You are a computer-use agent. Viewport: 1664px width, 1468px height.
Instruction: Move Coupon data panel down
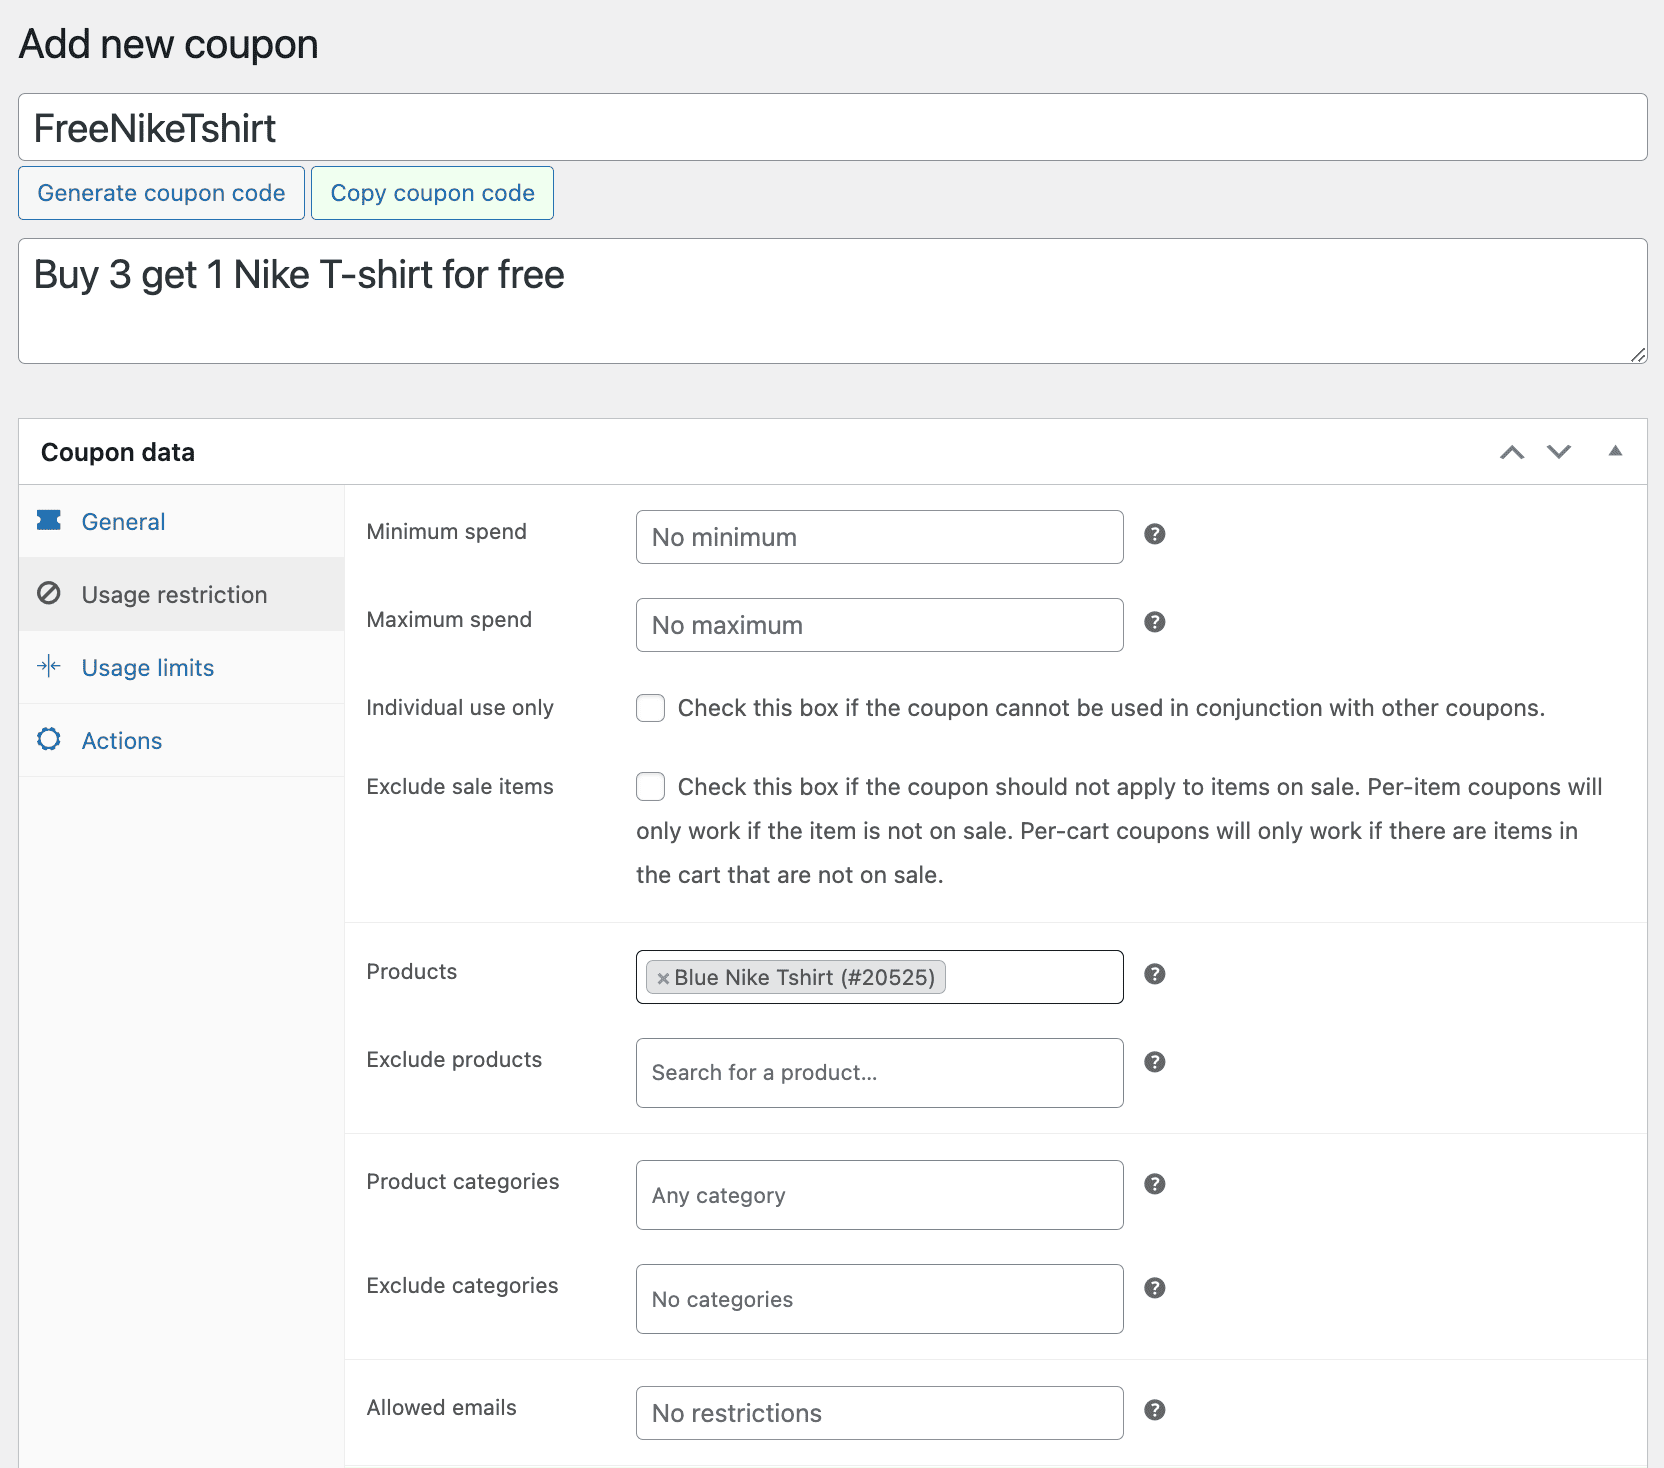1559,452
